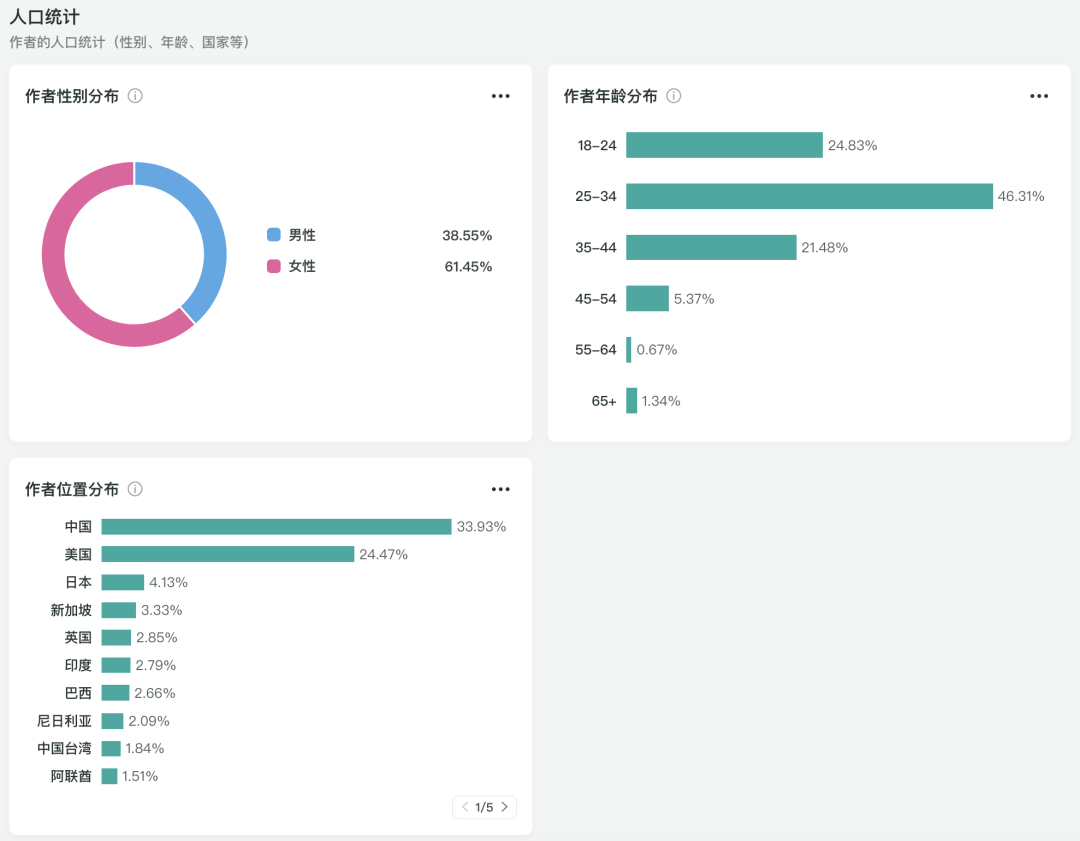Click the 男性 legend label
Viewport: 1080px width, 841px height.
pyautogui.click(x=302, y=235)
